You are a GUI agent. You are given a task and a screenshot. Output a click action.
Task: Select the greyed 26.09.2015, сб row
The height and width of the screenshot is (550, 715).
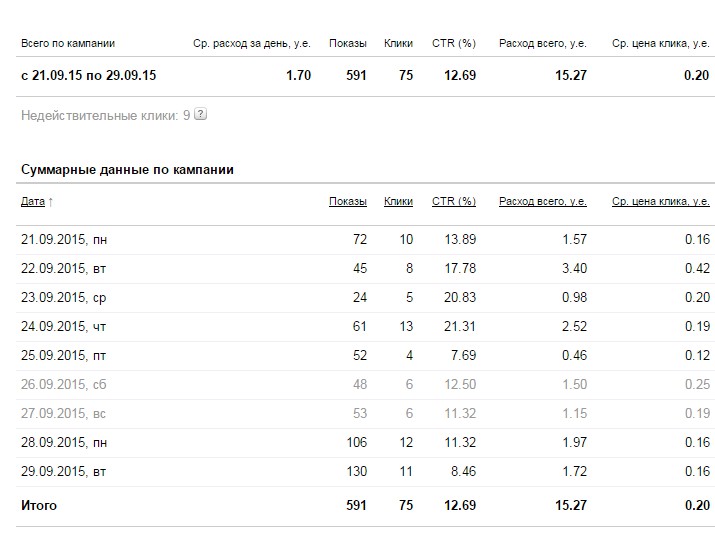click(365, 384)
